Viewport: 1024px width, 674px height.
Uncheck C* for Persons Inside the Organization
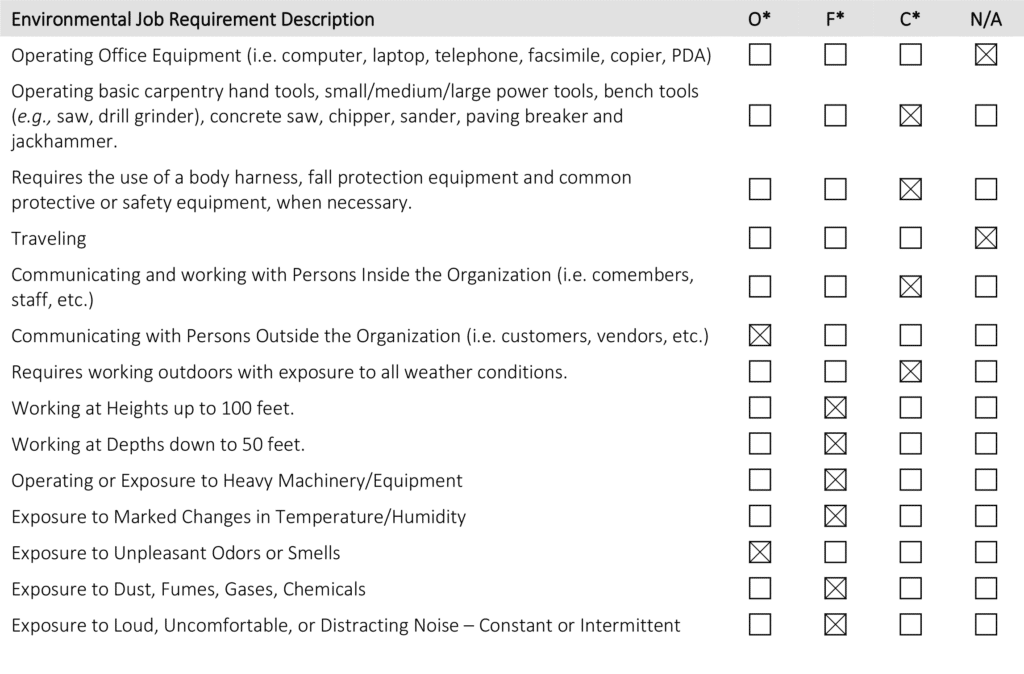pyautogui.click(x=910, y=287)
